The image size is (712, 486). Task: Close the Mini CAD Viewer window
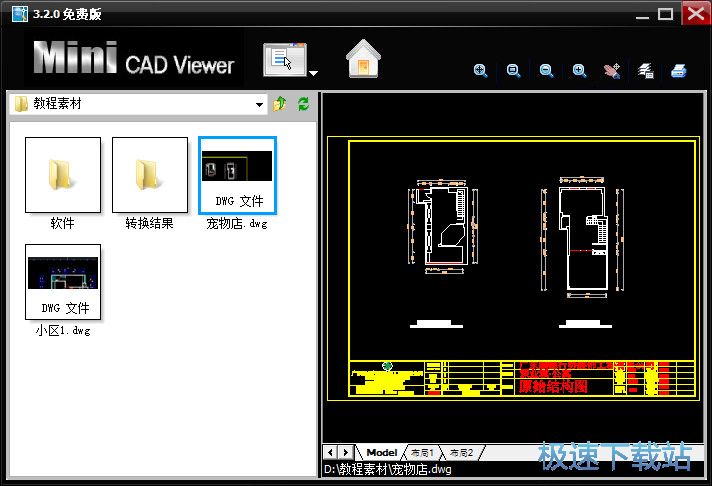point(695,13)
